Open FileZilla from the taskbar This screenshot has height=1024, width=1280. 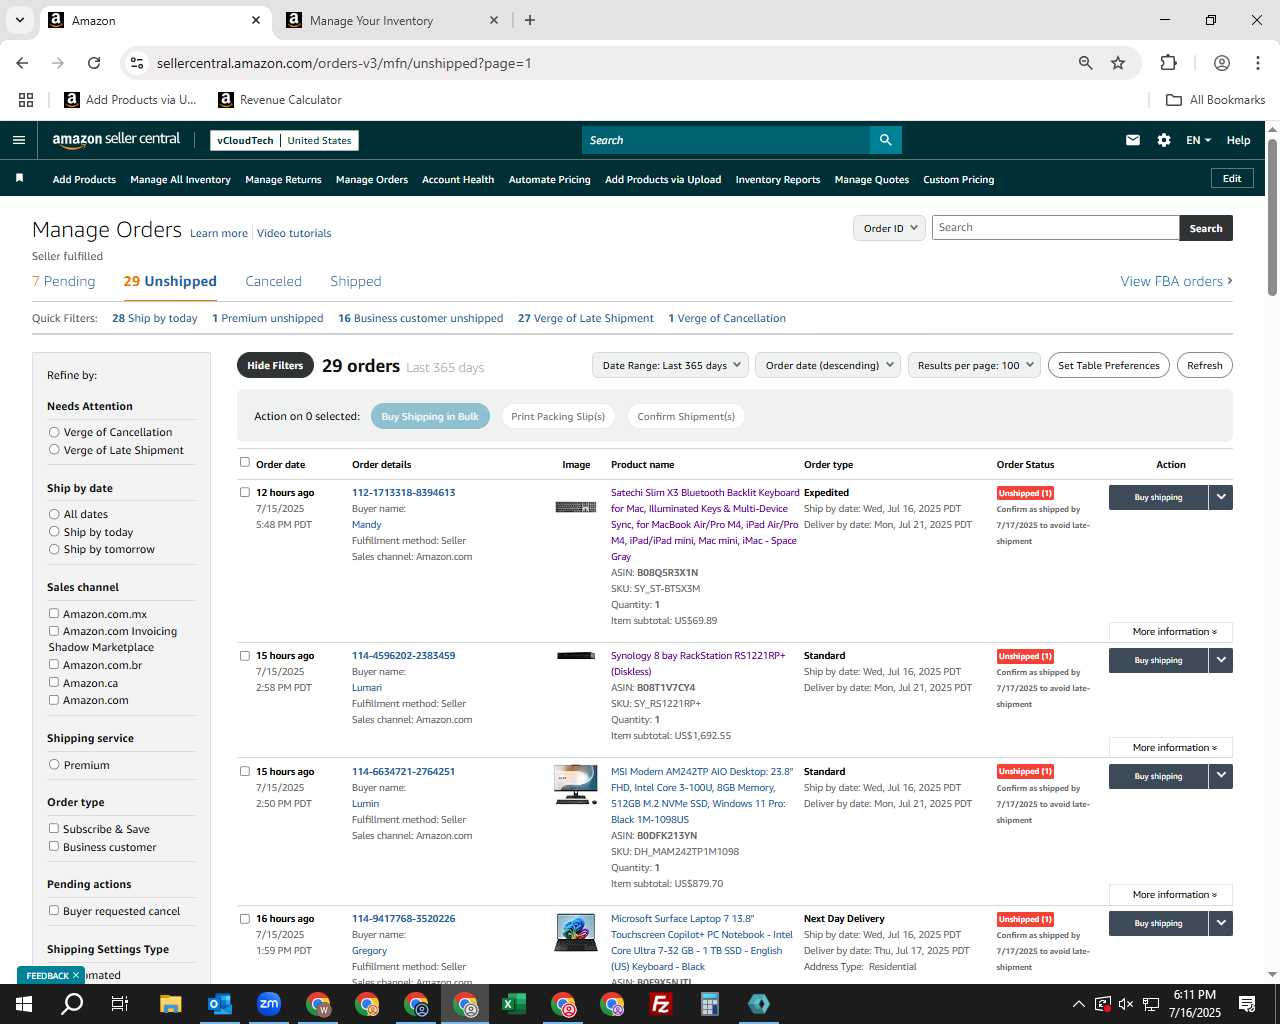click(x=660, y=1004)
